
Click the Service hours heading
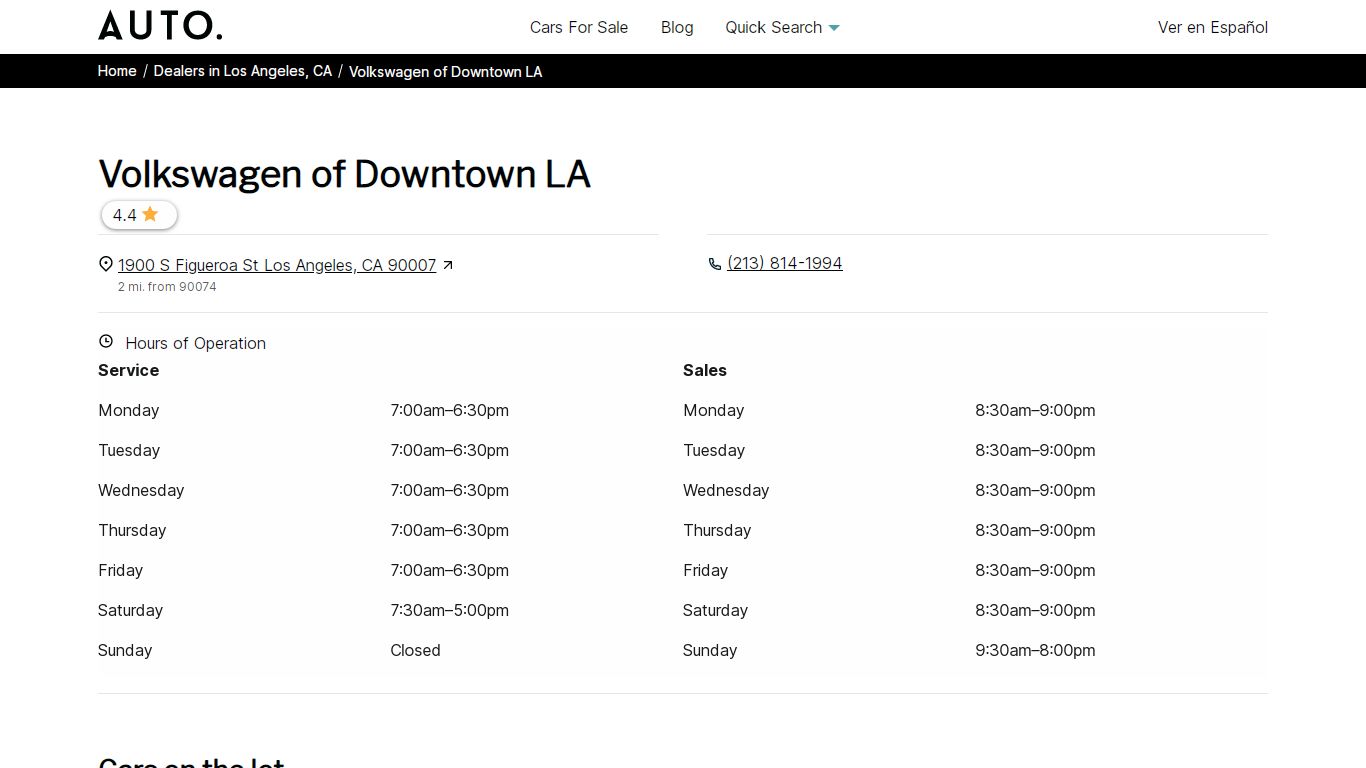coord(129,370)
